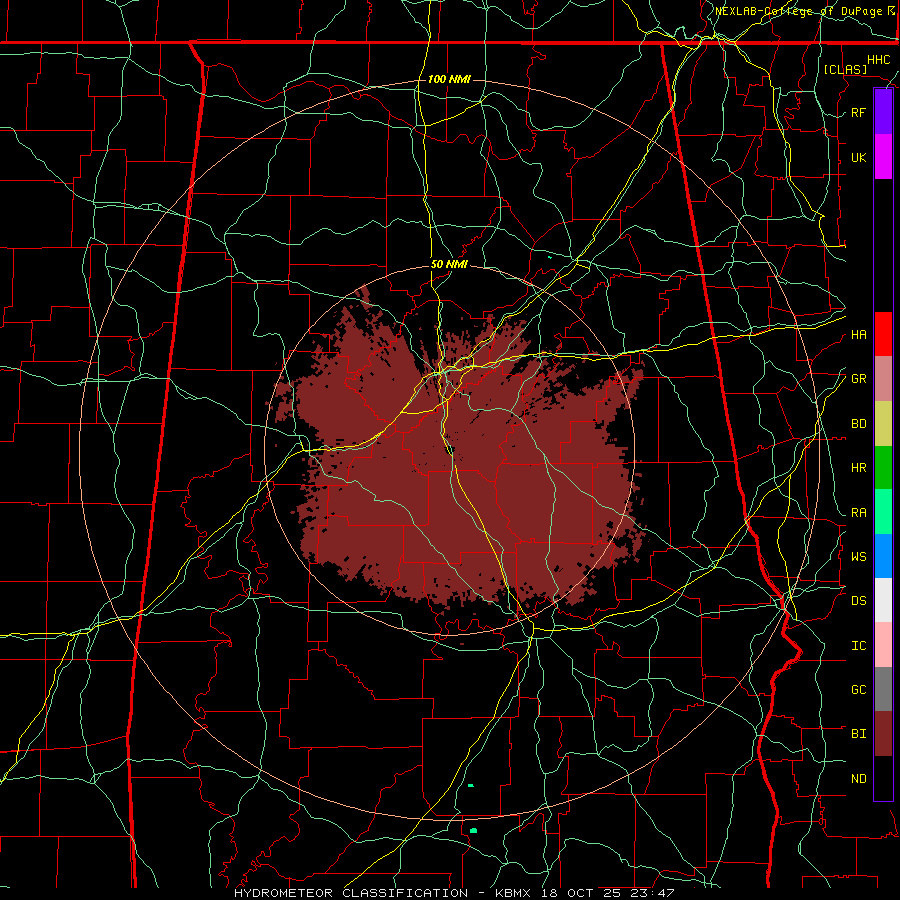Click the WS legend label
The width and height of the screenshot is (900, 900).
click(x=858, y=556)
